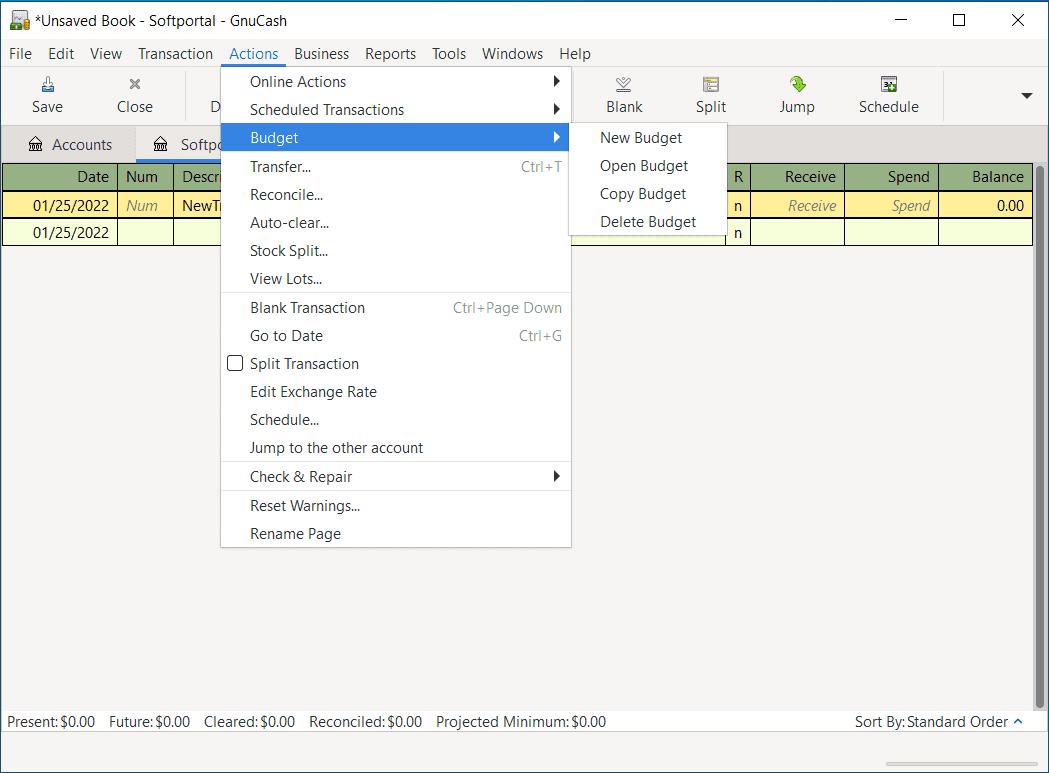The image size is (1049, 773).
Task: Select the highlighted Budget menu item
Action: tap(395, 137)
